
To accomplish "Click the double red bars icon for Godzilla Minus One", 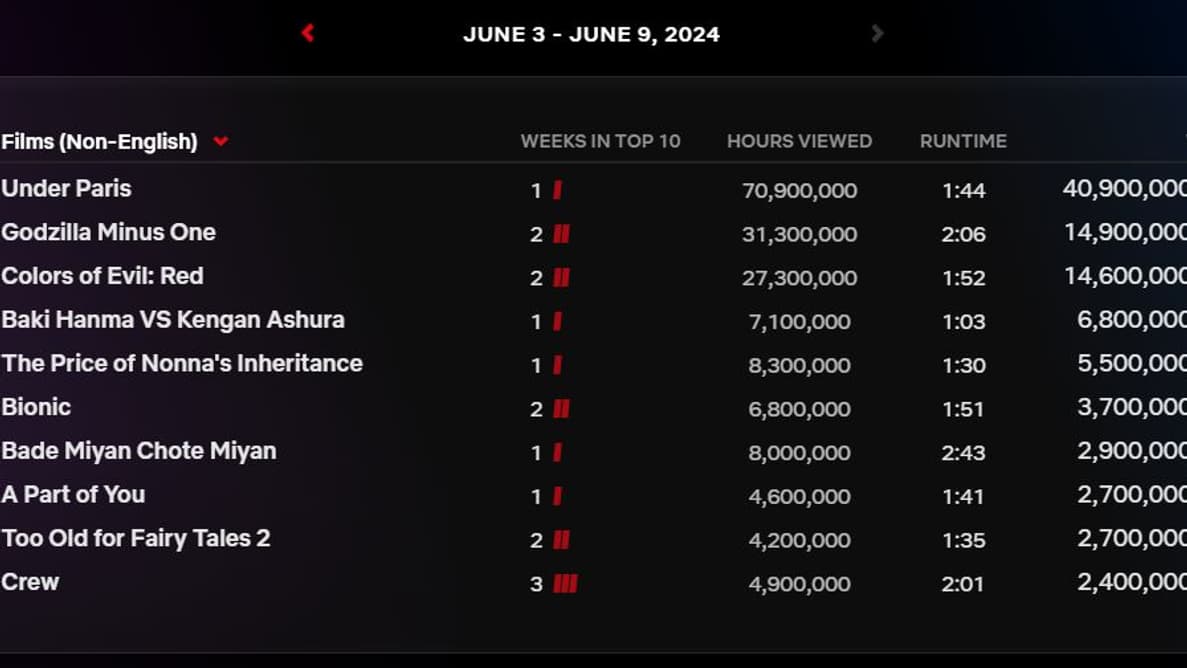I will point(562,234).
